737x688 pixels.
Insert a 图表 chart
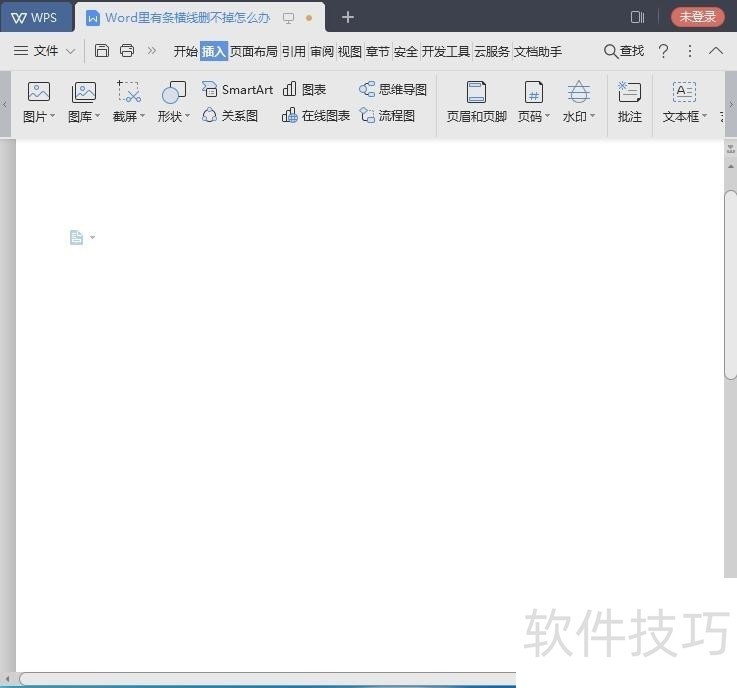[x=305, y=89]
